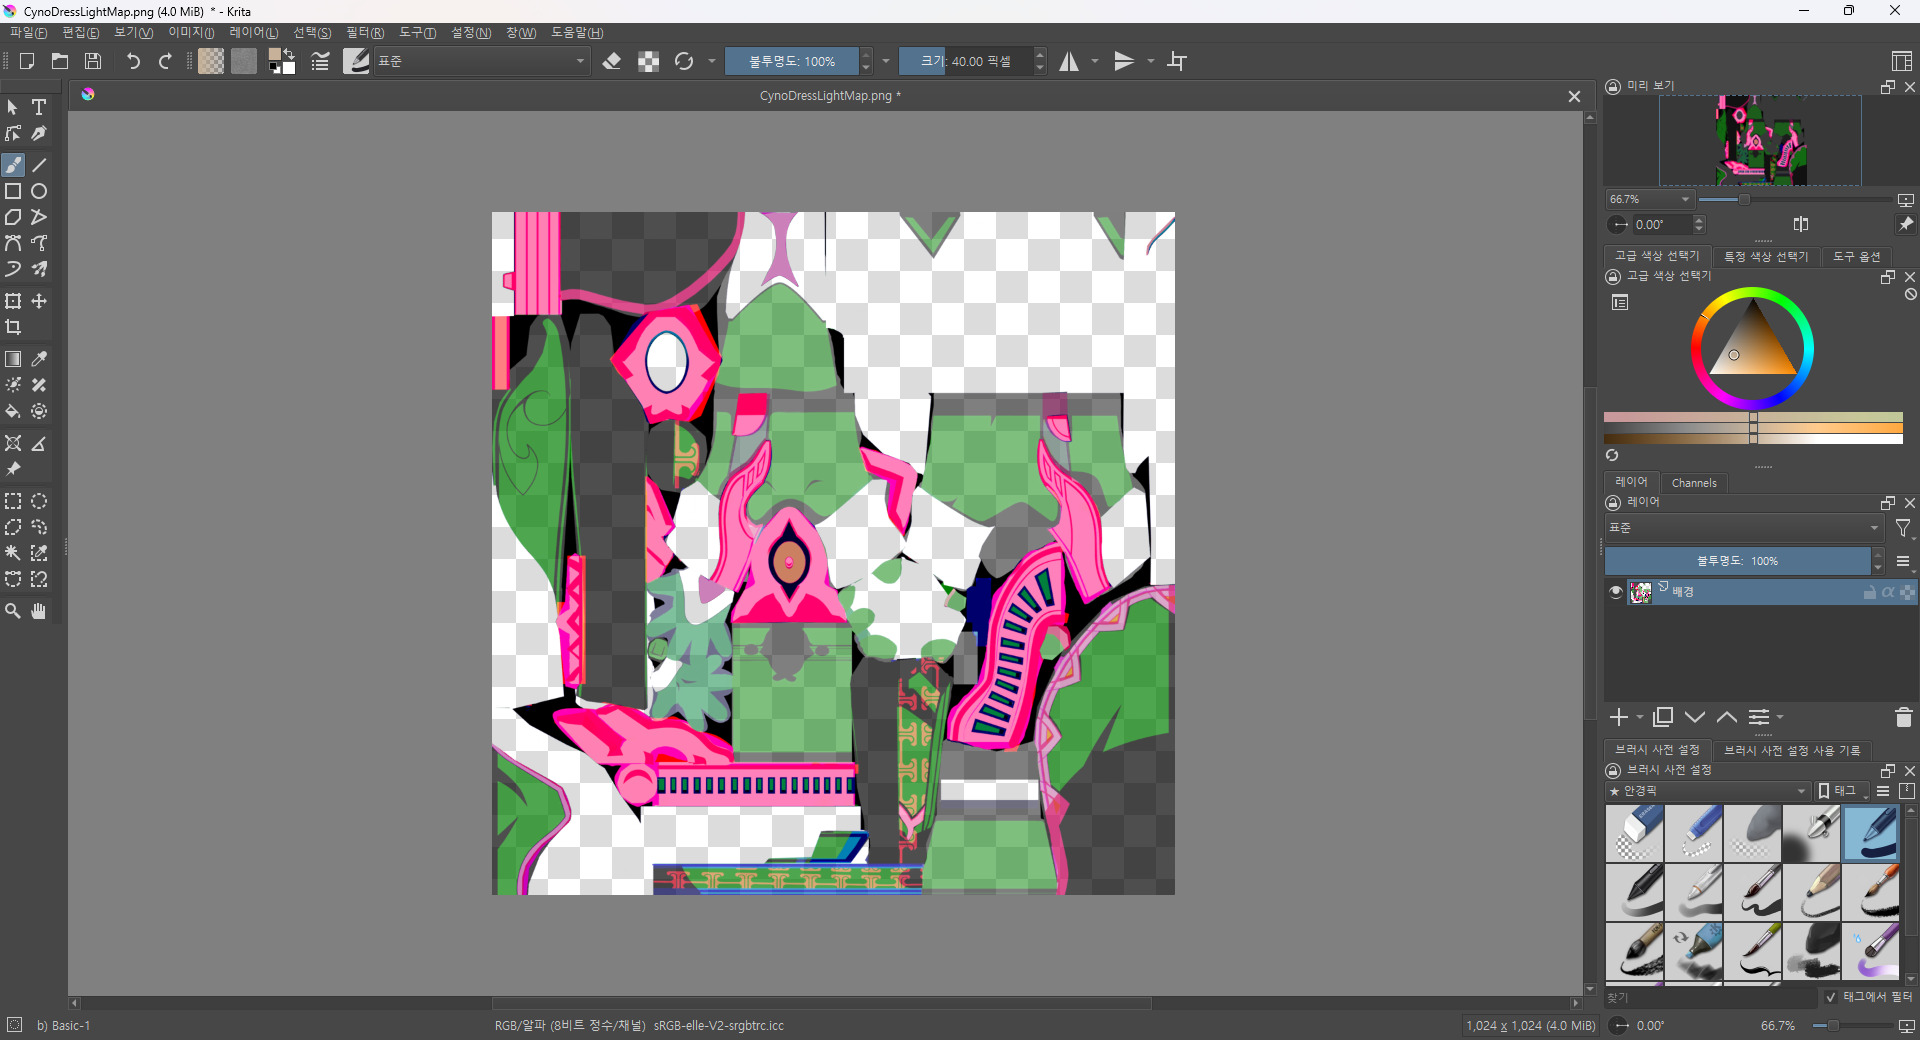Select the Ellipse shape tool
The height and width of the screenshot is (1040, 1920).
[x=39, y=191]
